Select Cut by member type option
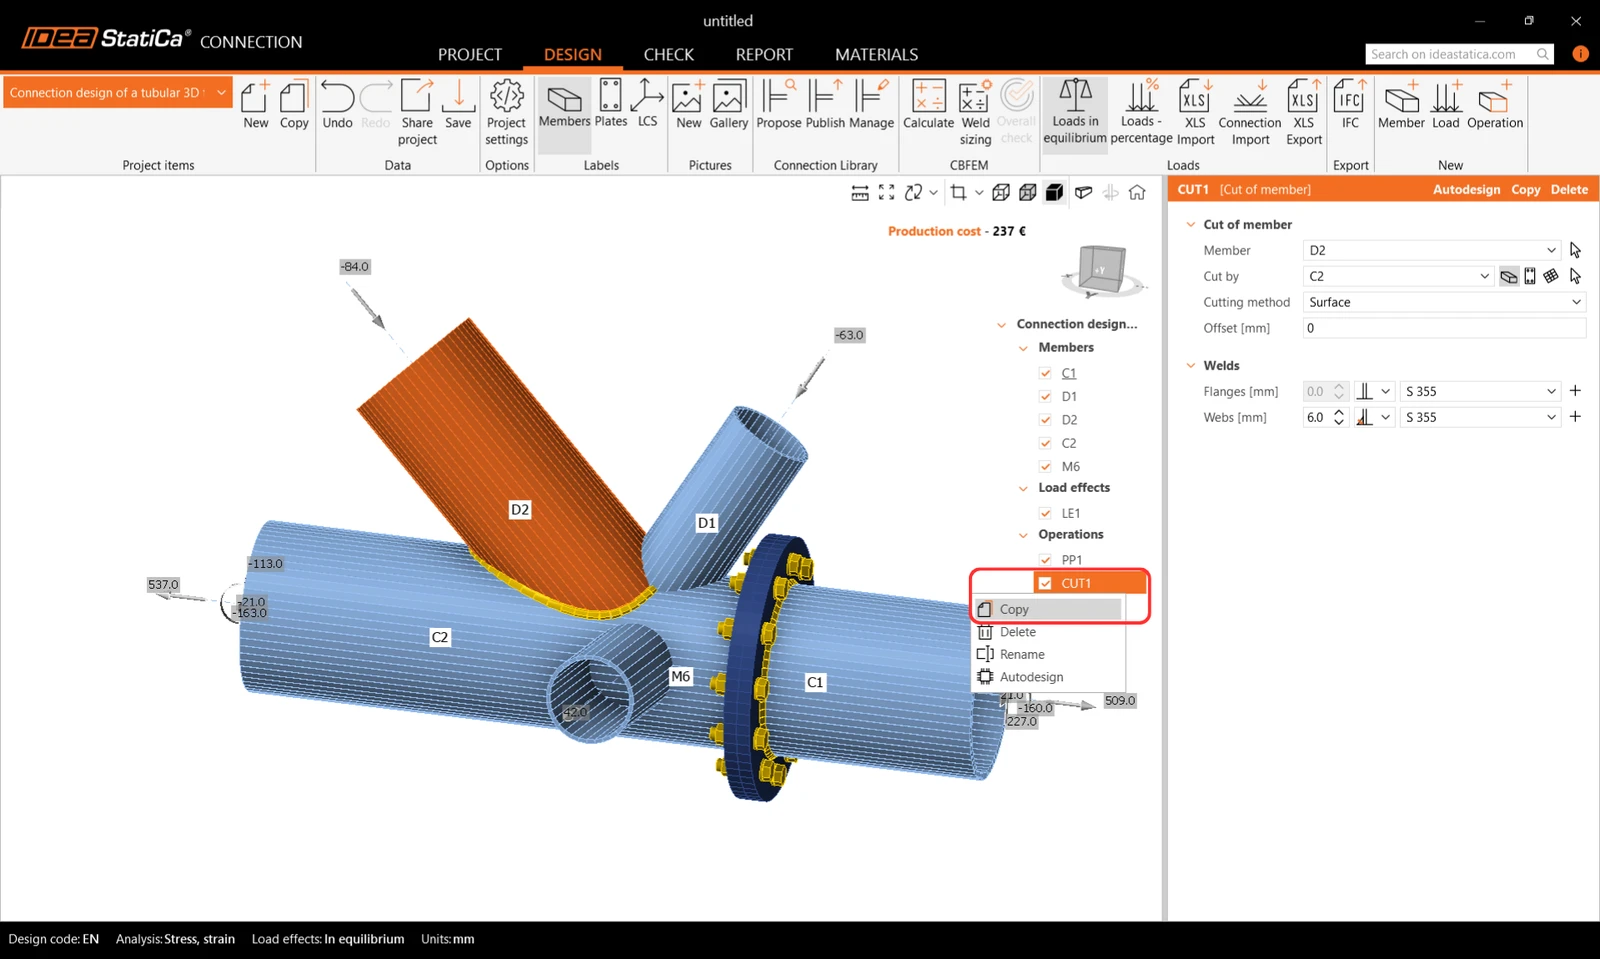The width and height of the screenshot is (1600, 959). [x=1509, y=277]
